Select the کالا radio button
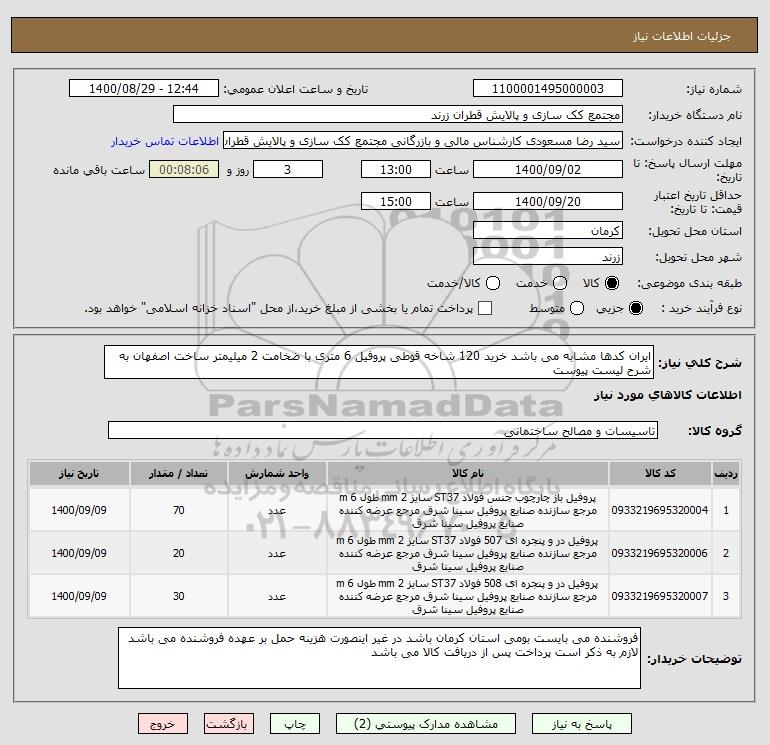 click(612, 283)
